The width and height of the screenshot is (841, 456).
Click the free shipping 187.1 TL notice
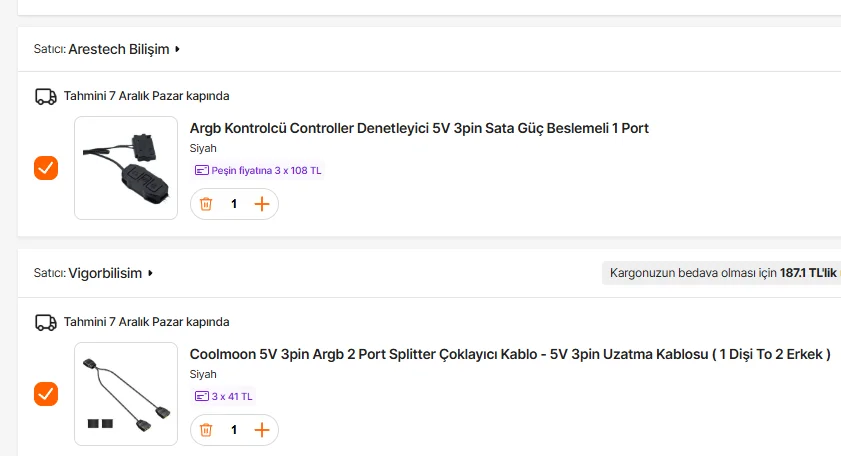pos(720,273)
